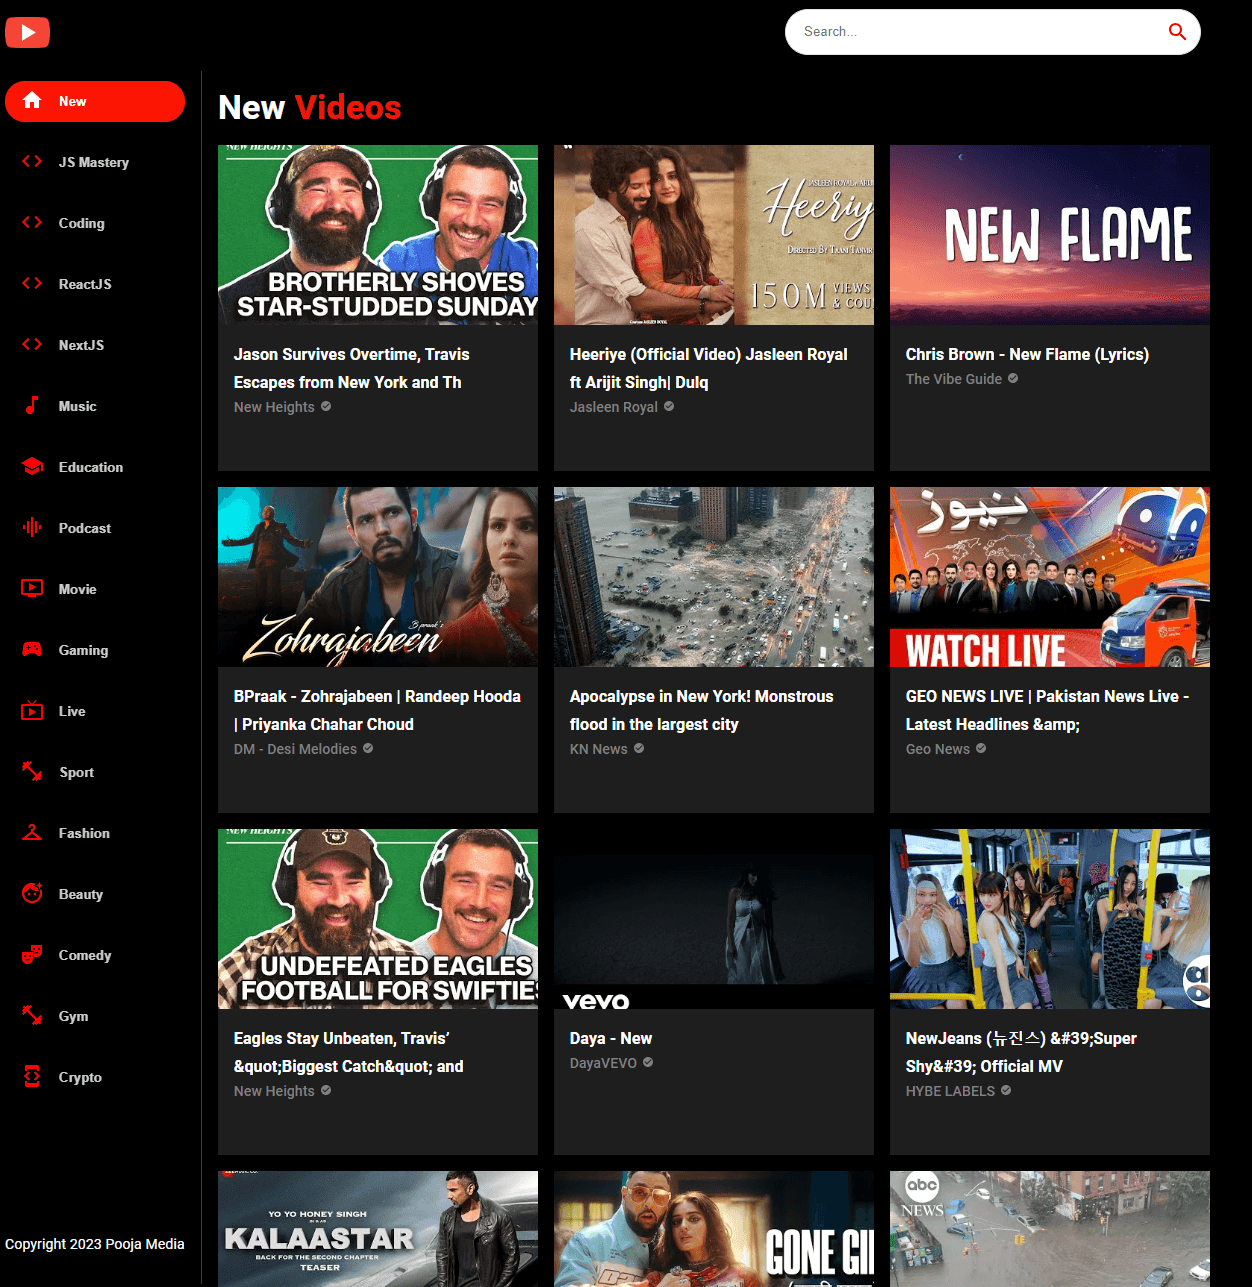
Task: Switch to the Music category
Action: (95, 406)
